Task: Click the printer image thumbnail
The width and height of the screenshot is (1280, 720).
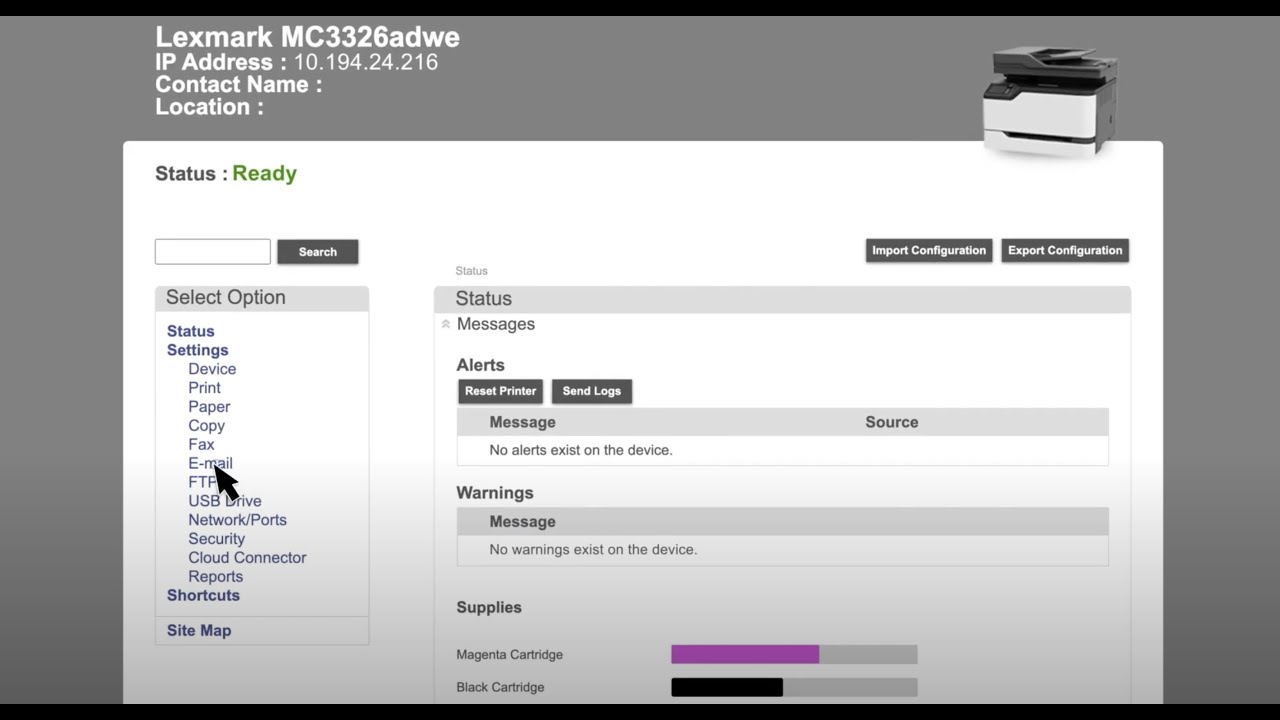Action: (1049, 102)
